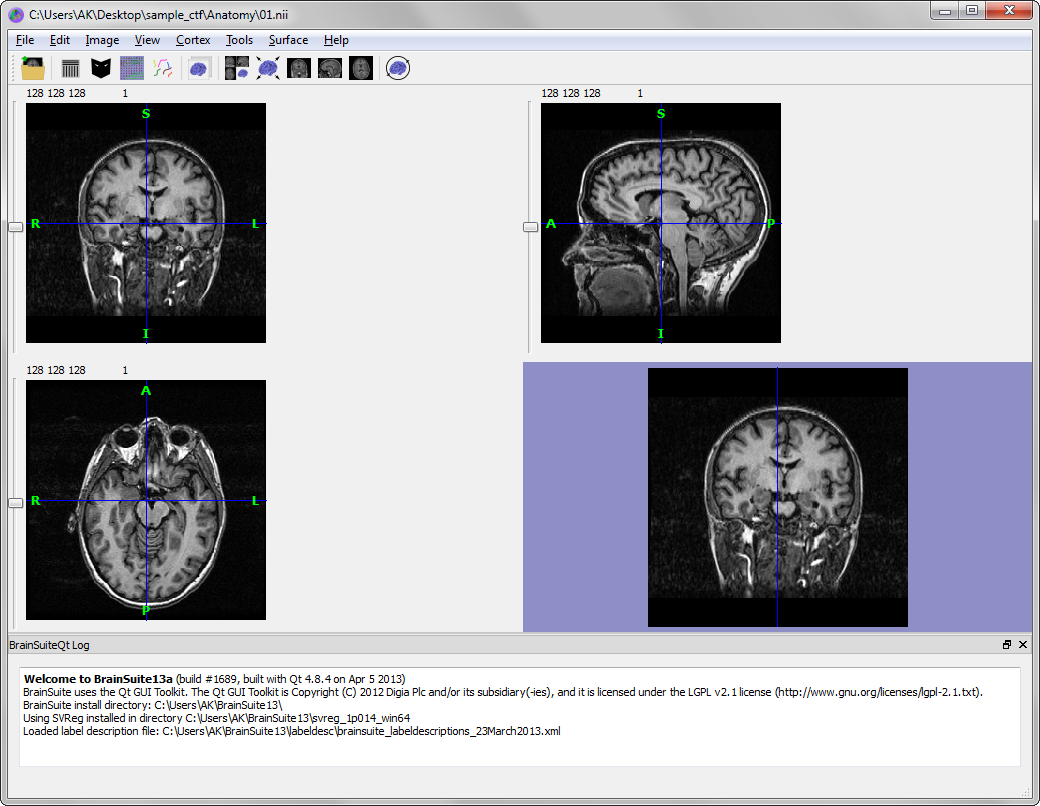The width and height of the screenshot is (1040, 806).
Task: Open the Tools menu
Action: [x=239, y=40]
